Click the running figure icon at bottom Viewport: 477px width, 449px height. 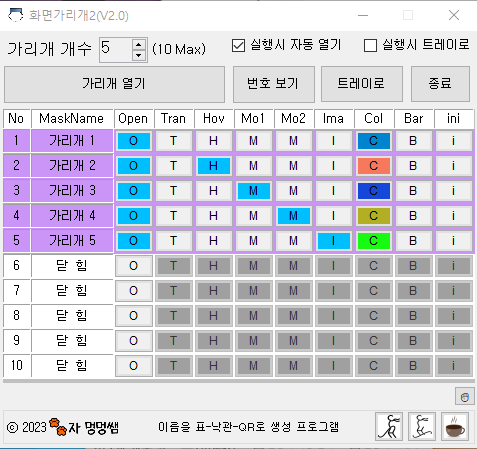coord(389,427)
